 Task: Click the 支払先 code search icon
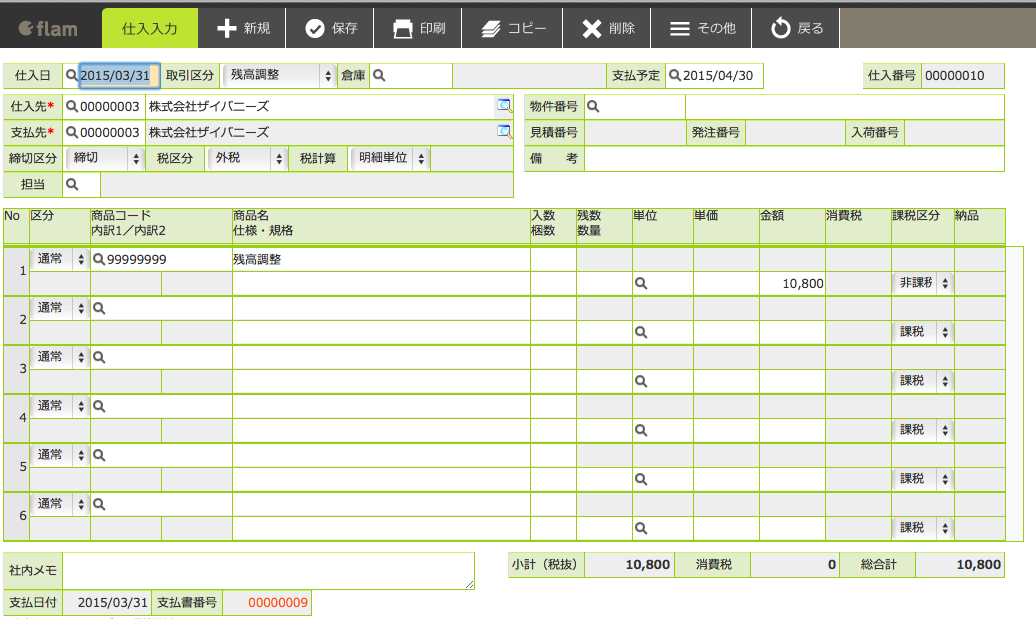71,132
